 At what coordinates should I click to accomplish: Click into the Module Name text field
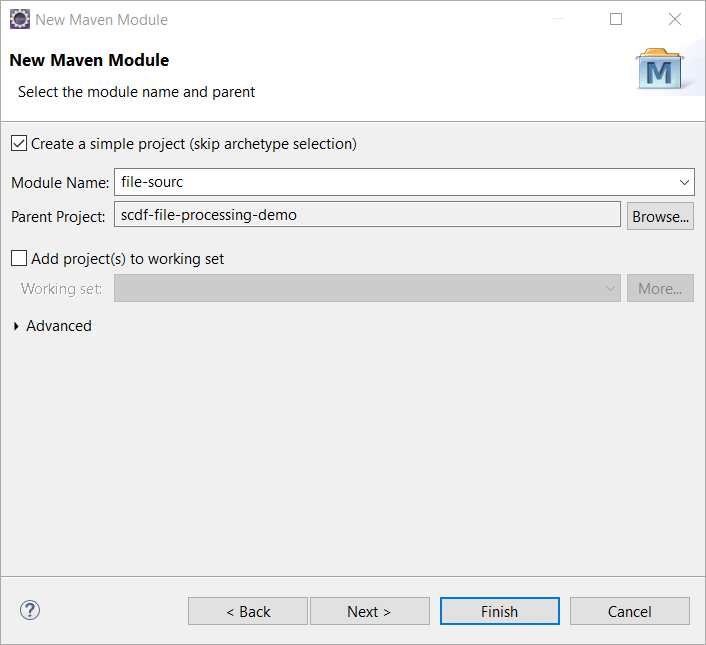pos(395,182)
